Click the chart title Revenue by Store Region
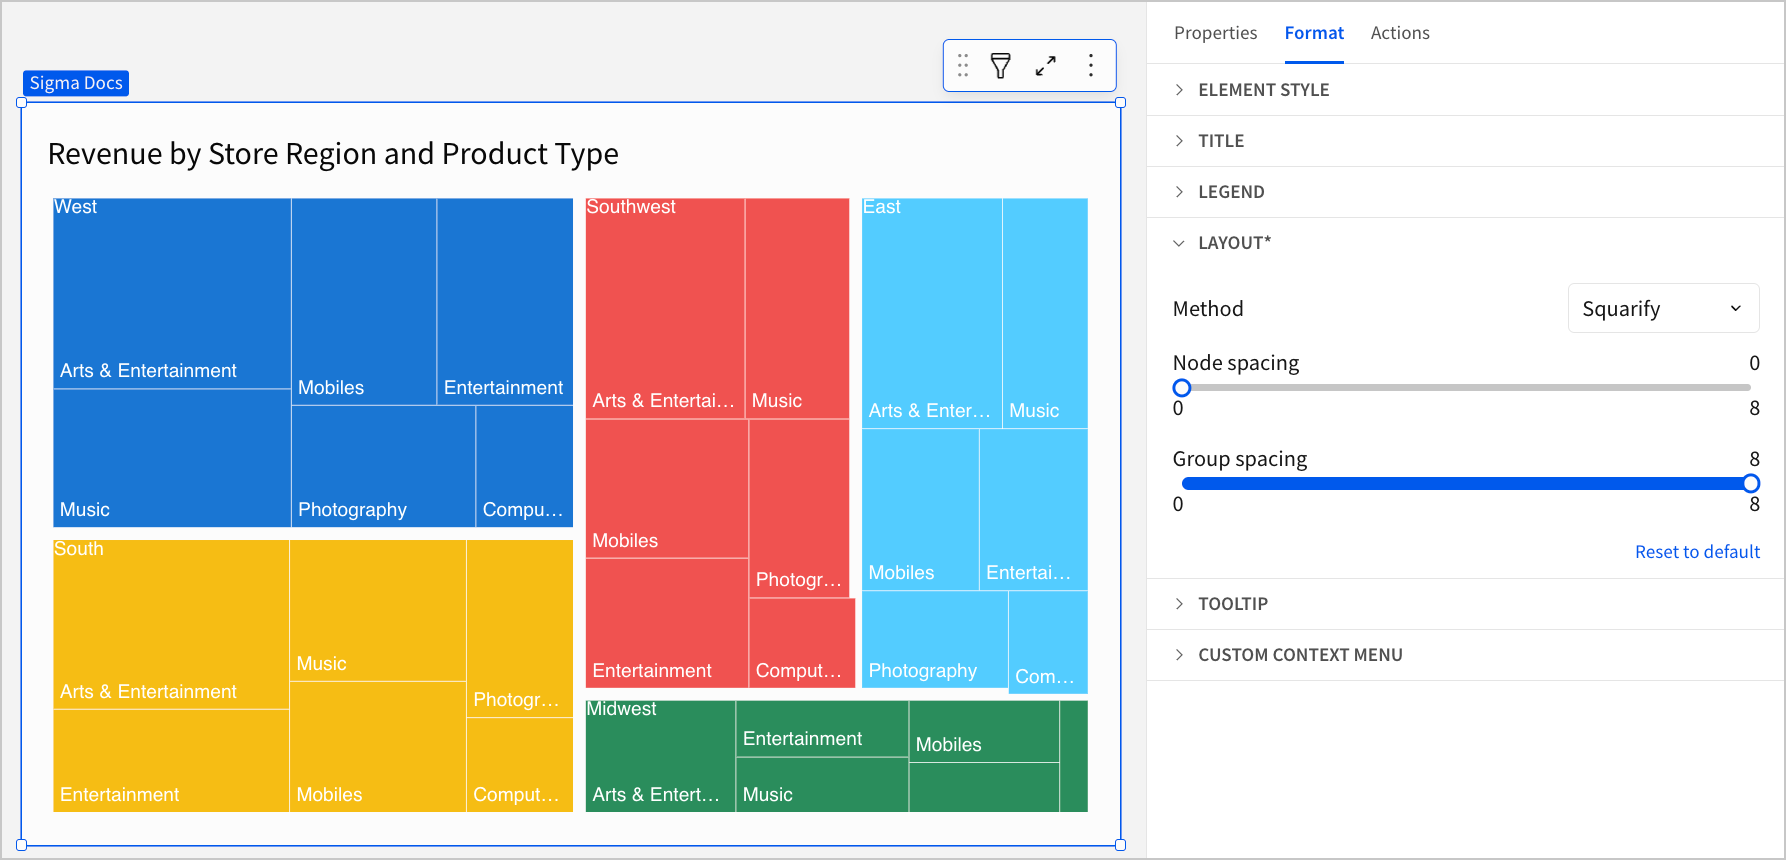This screenshot has height=860, width=1786. (x=333, y=154)
